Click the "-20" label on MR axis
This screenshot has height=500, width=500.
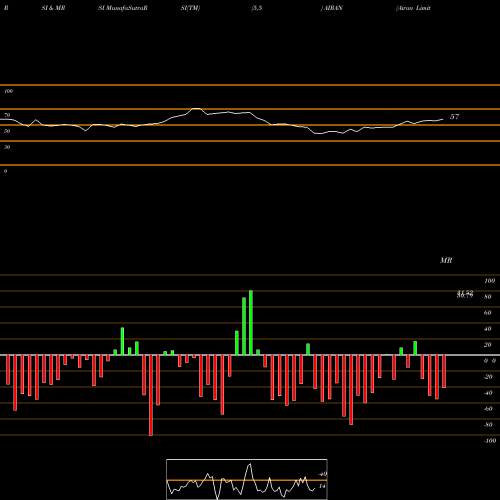488,377
